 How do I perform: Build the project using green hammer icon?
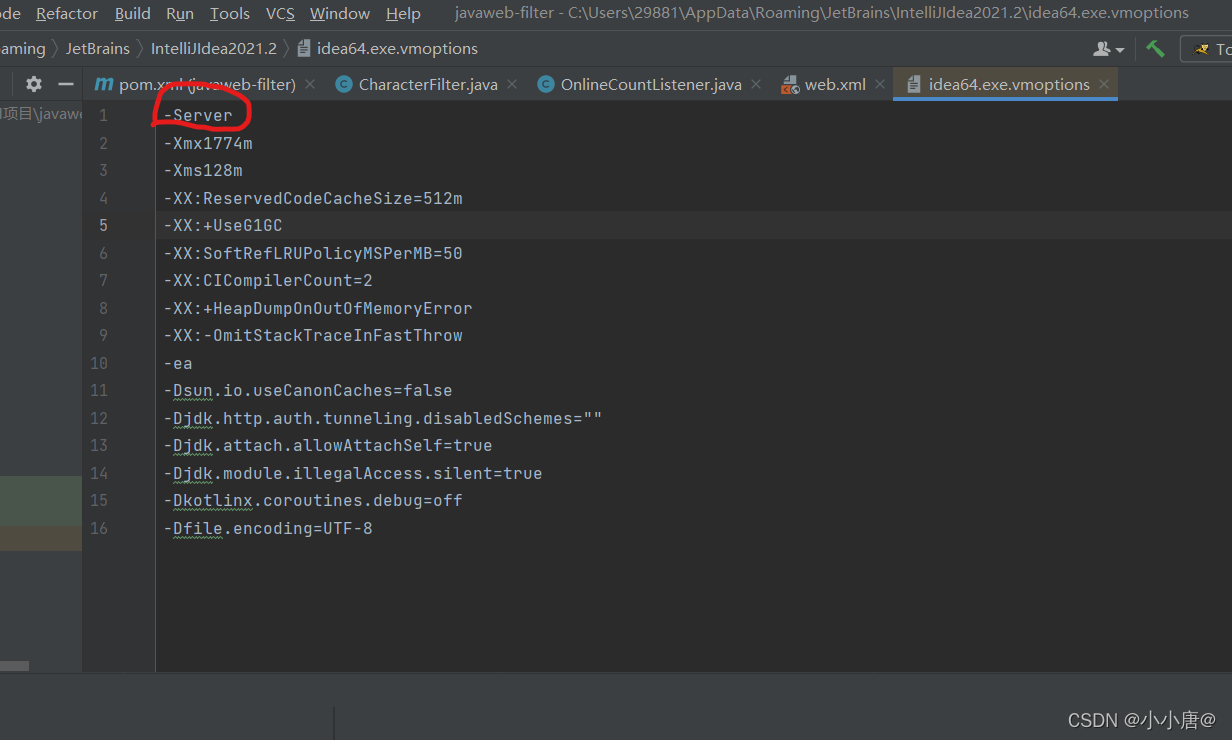click(1155, 48)
